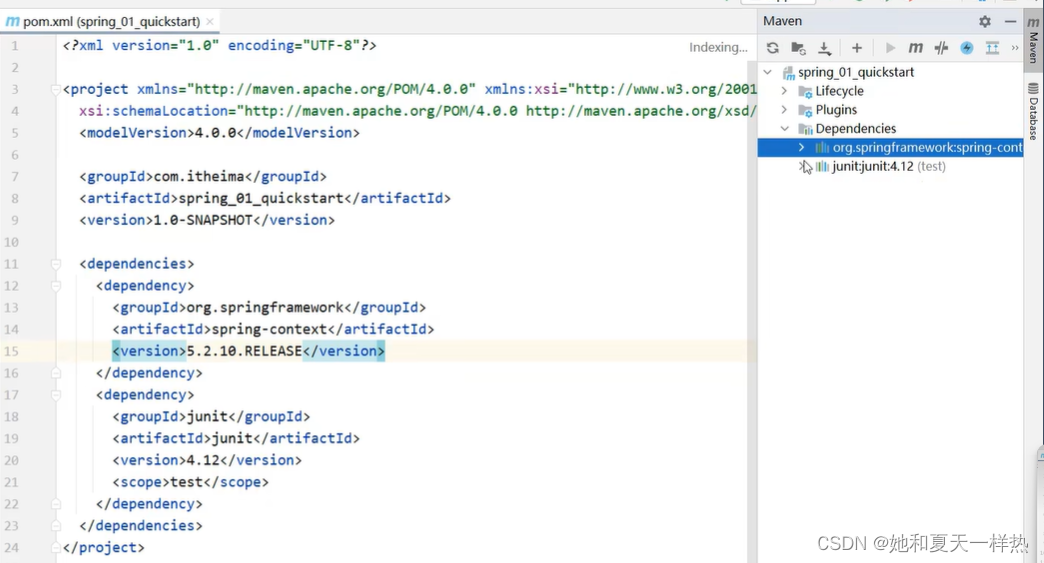The width and height of the screenshot is (1044, 563).
Task: Expand org.springframework:spring-context dependency
Action: point(802,147)
